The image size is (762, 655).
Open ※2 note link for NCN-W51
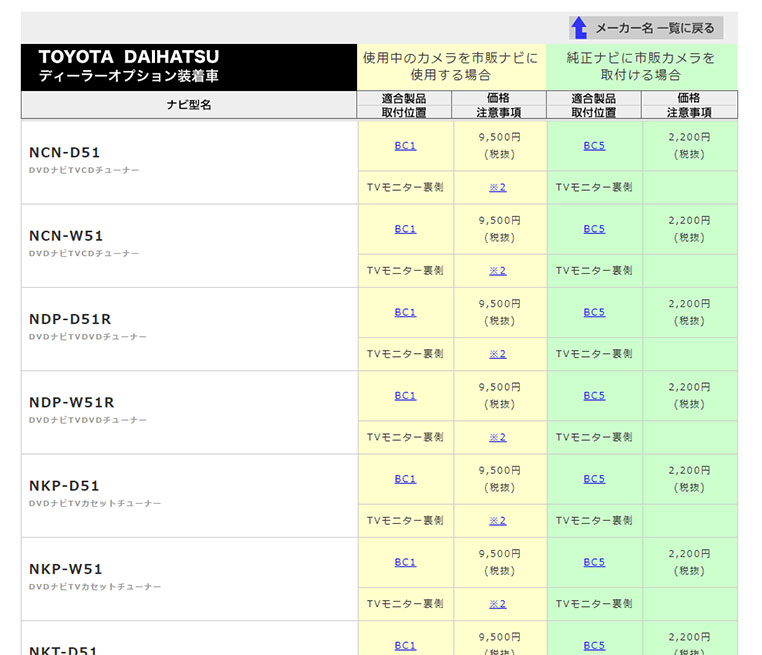[498, 271]
